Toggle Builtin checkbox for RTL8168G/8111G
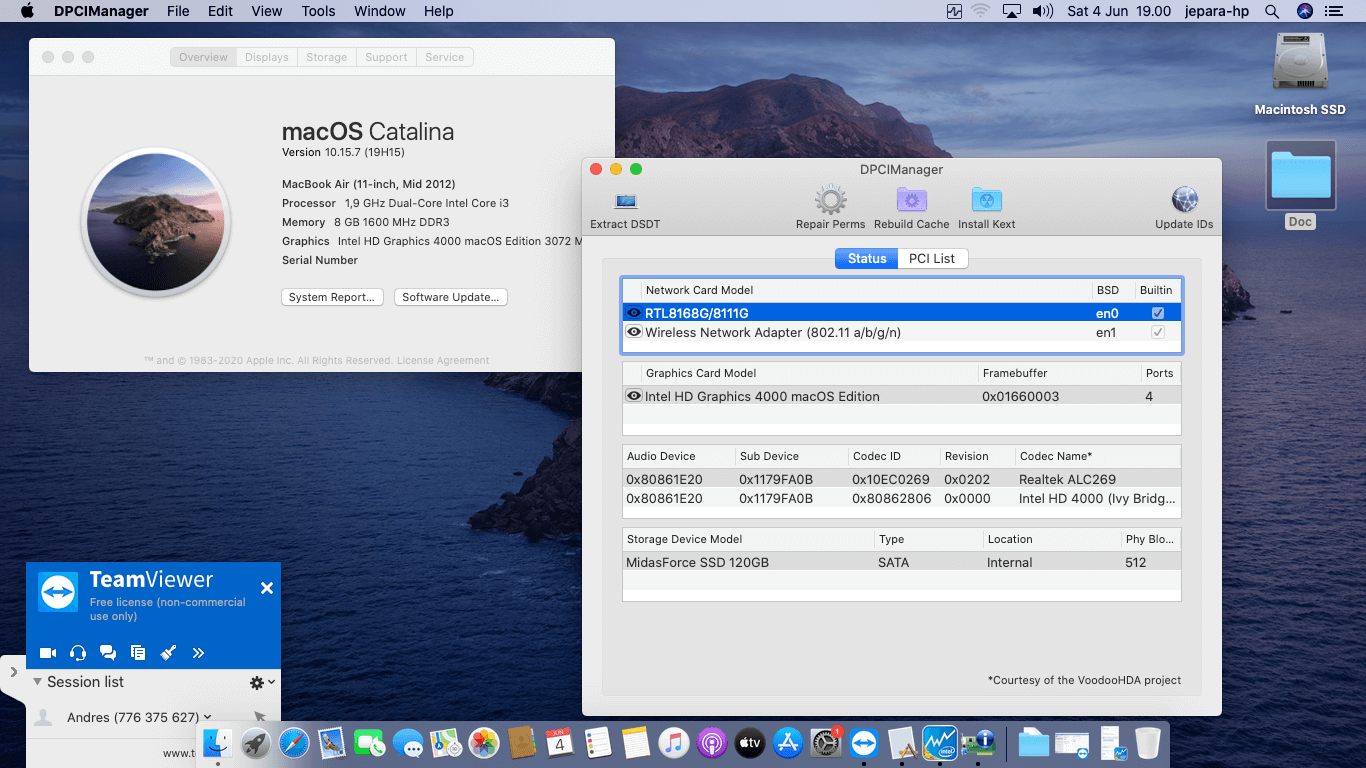 click(1157, 313)
